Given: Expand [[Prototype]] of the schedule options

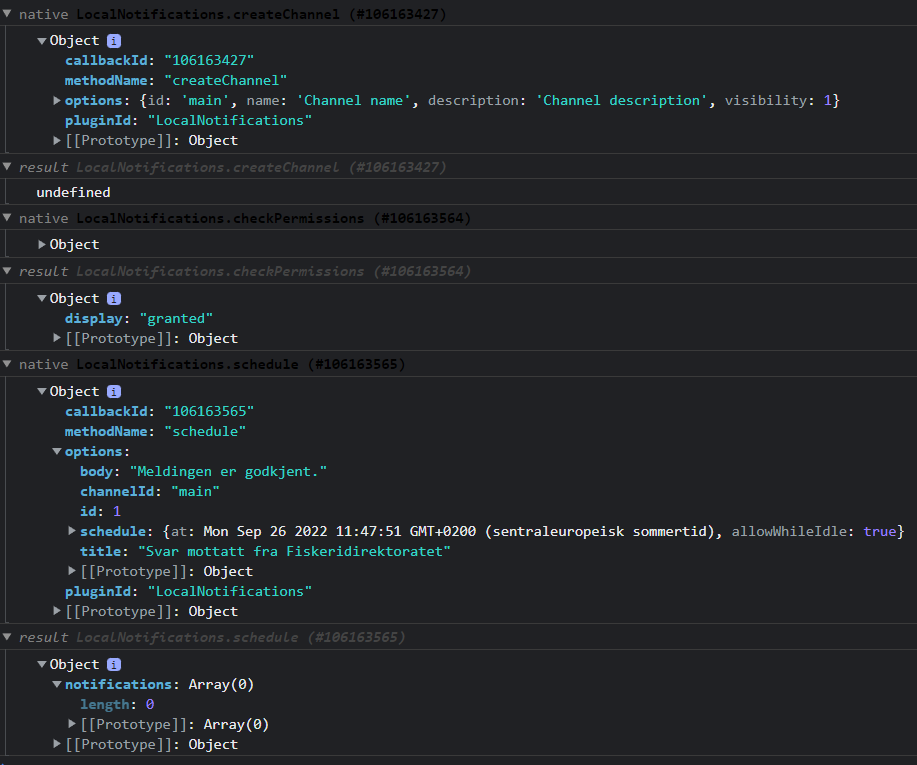Looking at the screenshot, I should coord(71,571).
